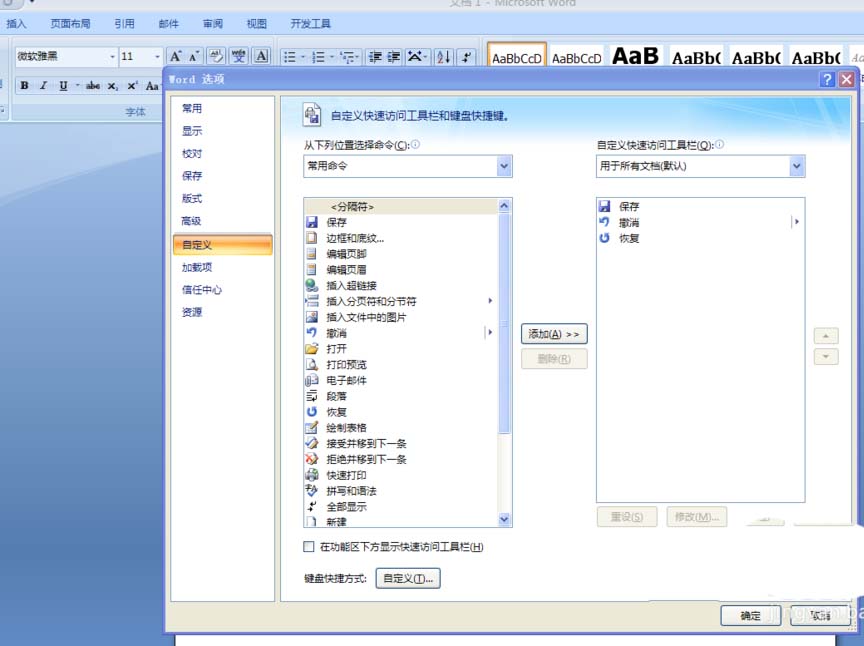This screenshot has width=864, height=646.
Task: Click the 修改(M)... button
Action: (x=696, y=517)
